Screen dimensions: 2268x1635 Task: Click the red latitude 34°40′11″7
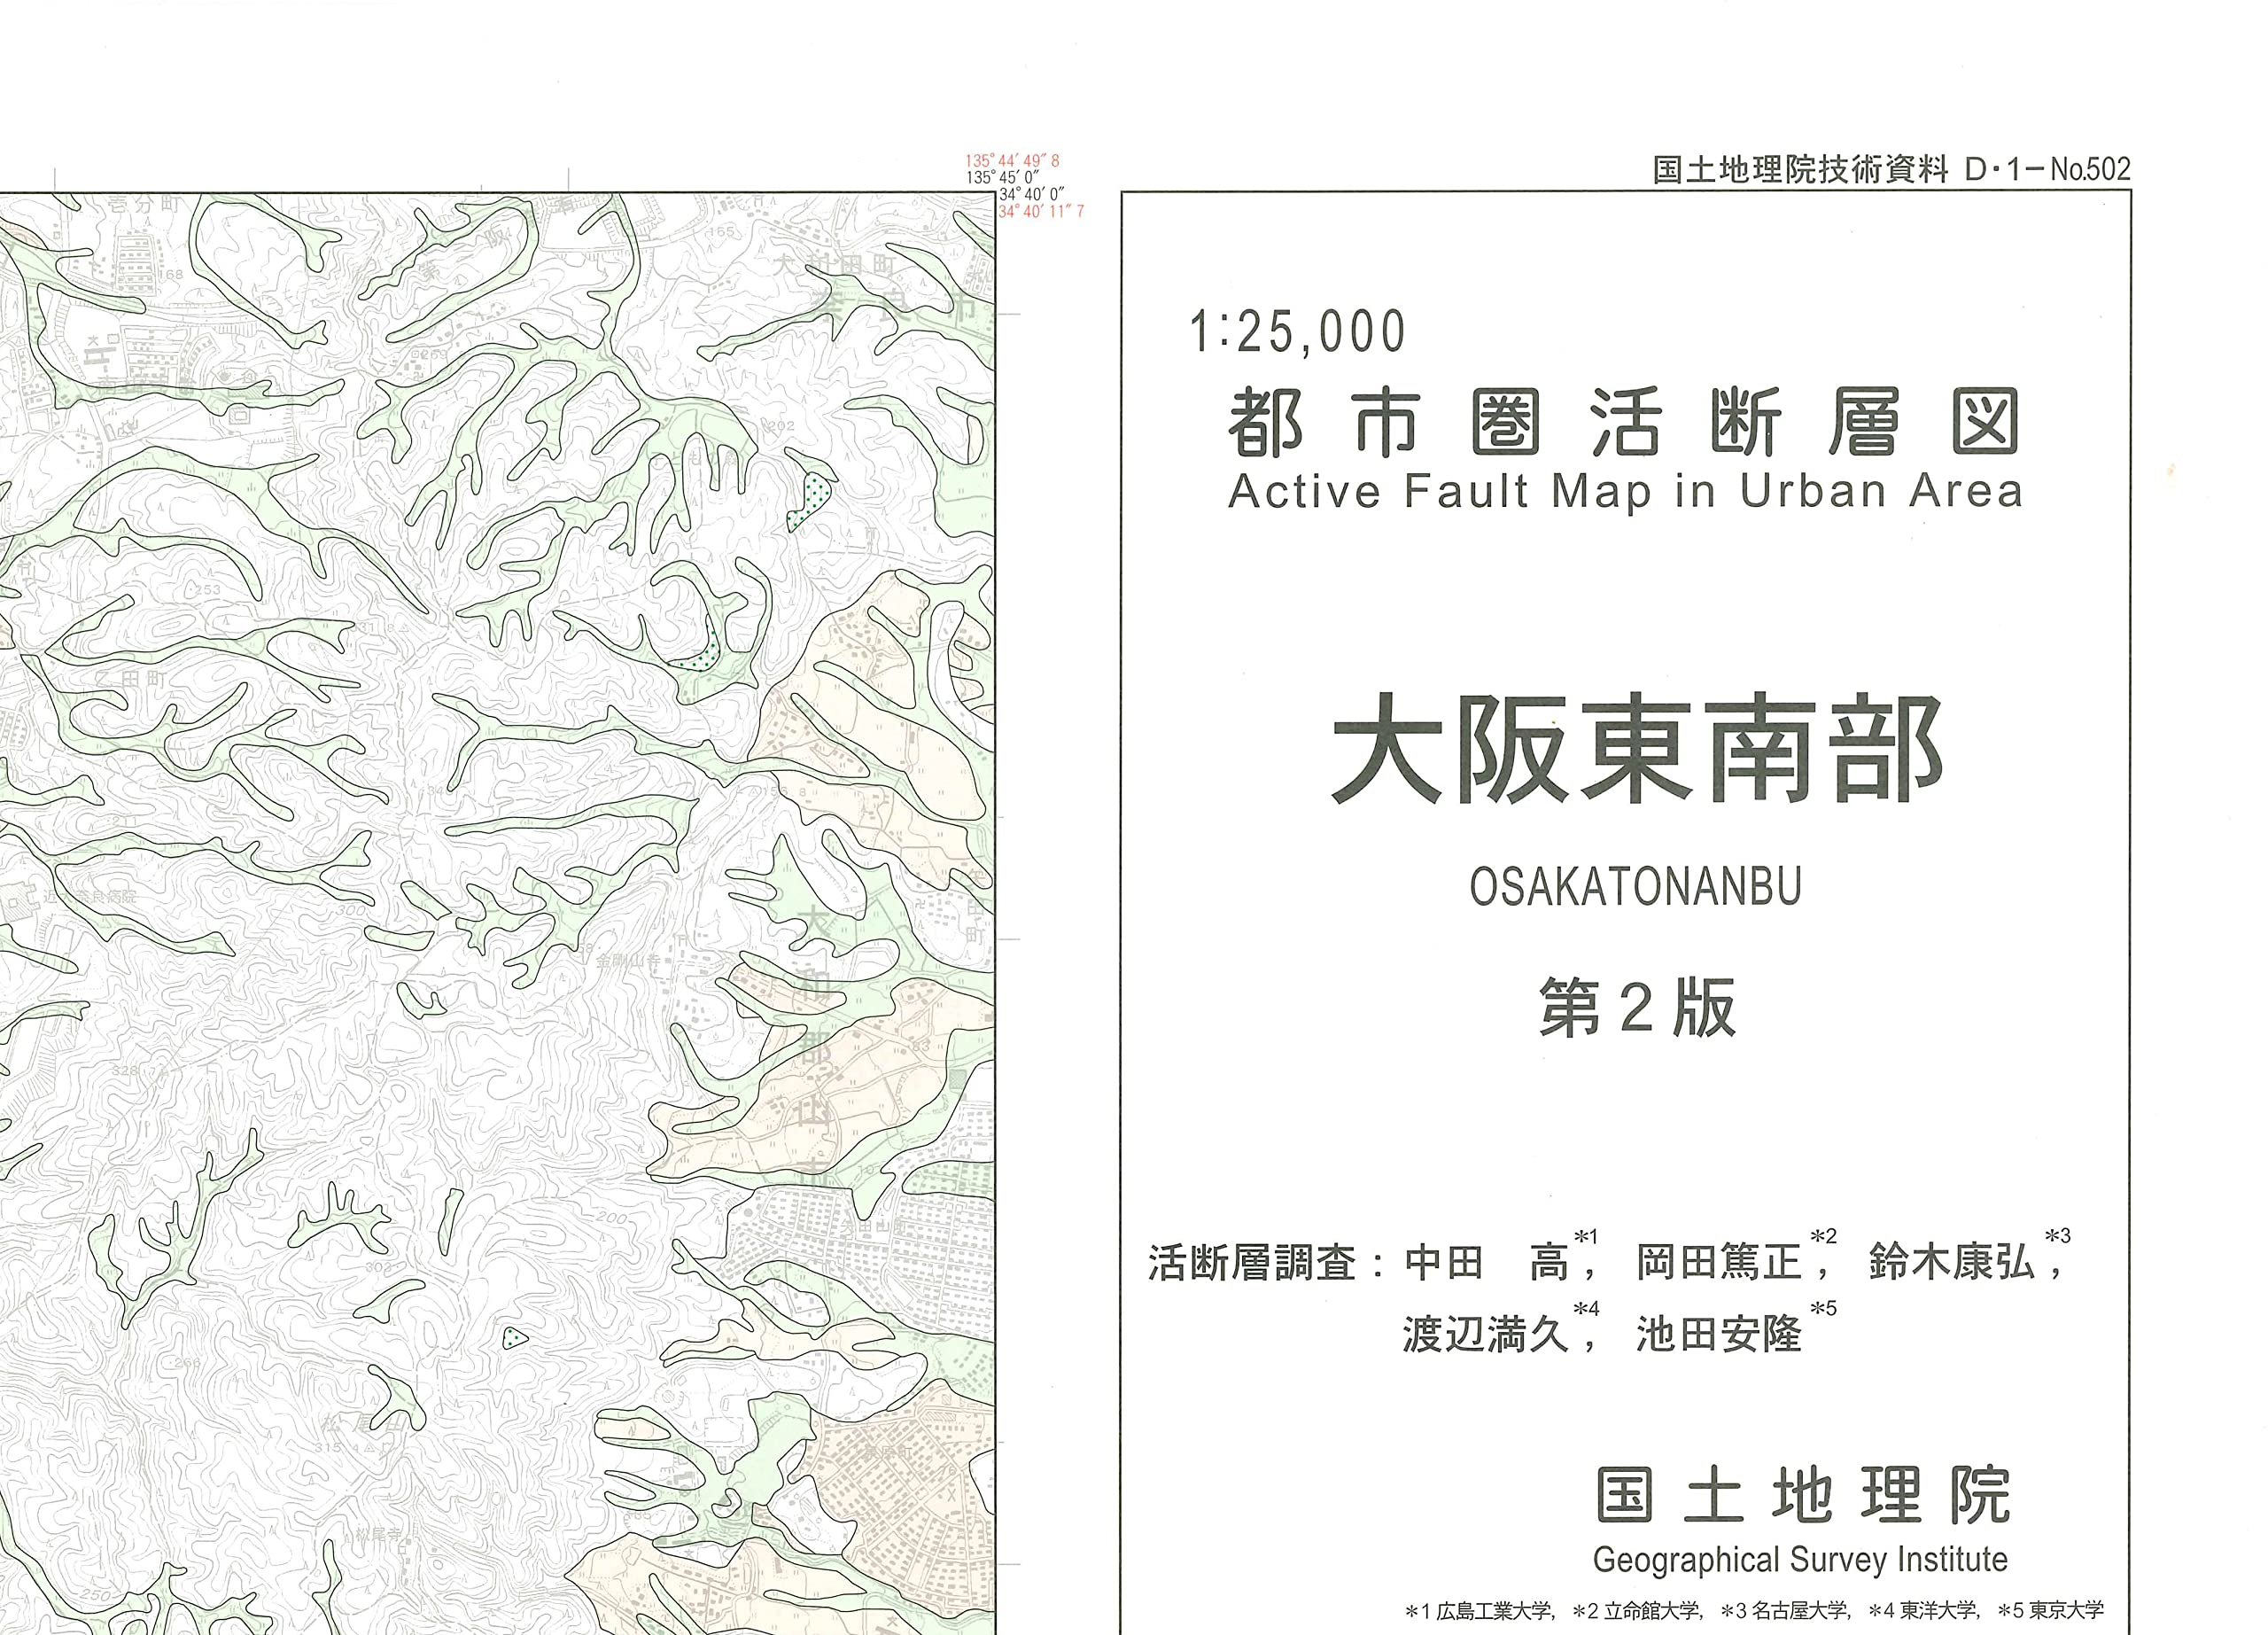(1041, 212)
